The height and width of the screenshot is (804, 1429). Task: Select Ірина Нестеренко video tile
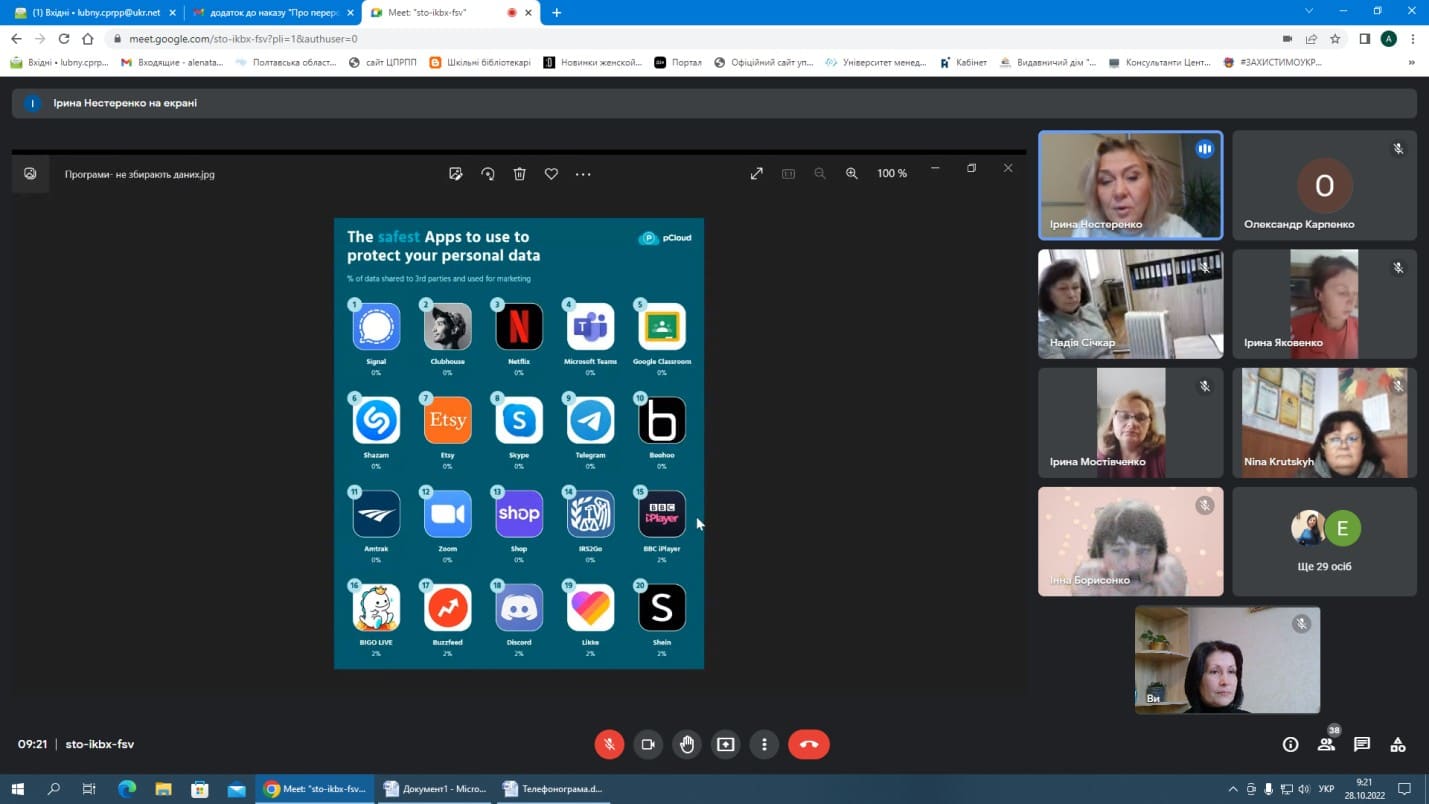1130,185
